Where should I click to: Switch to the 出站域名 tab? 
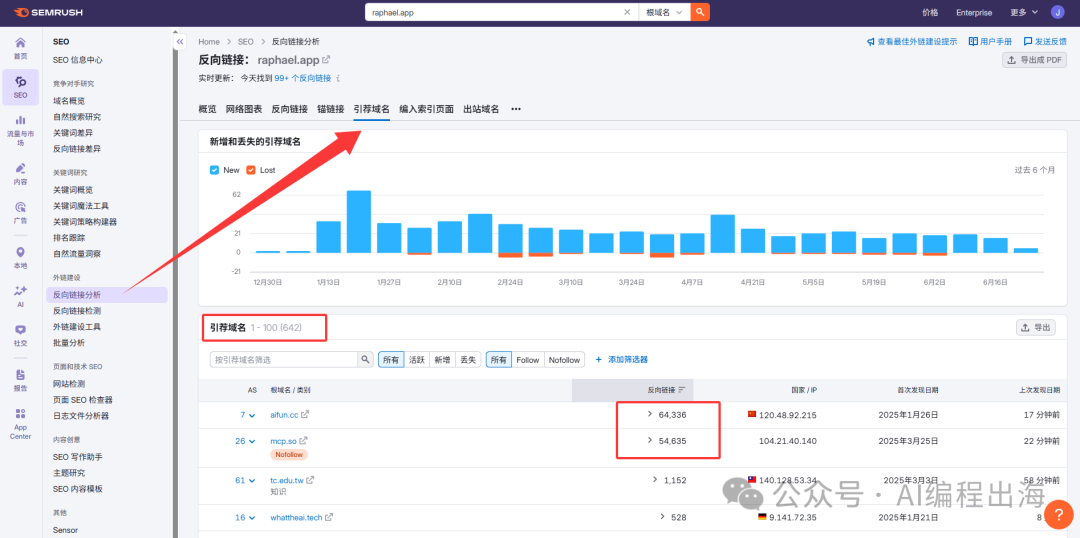tap(481, 109)
